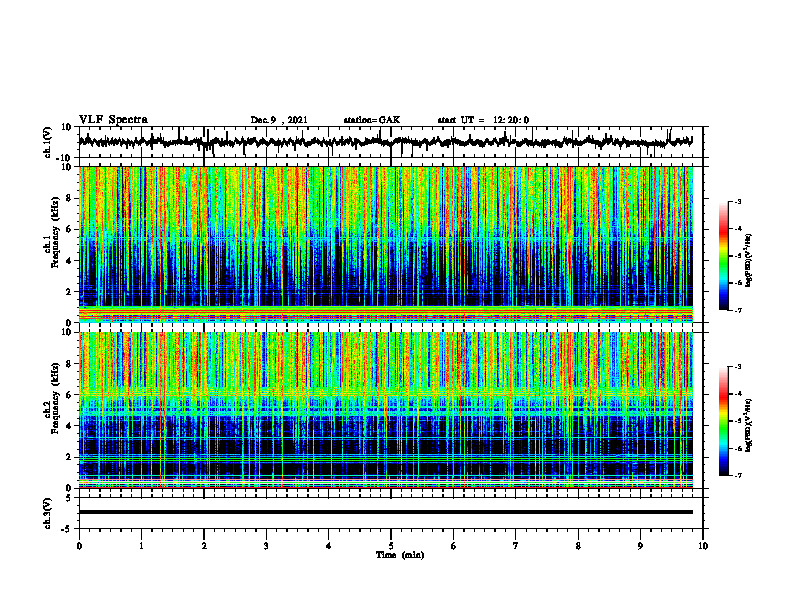Viewport: 792px width, 612px height.
Task: Click inside the ch.1 spectrogram panel
Action: click(385, 244)
